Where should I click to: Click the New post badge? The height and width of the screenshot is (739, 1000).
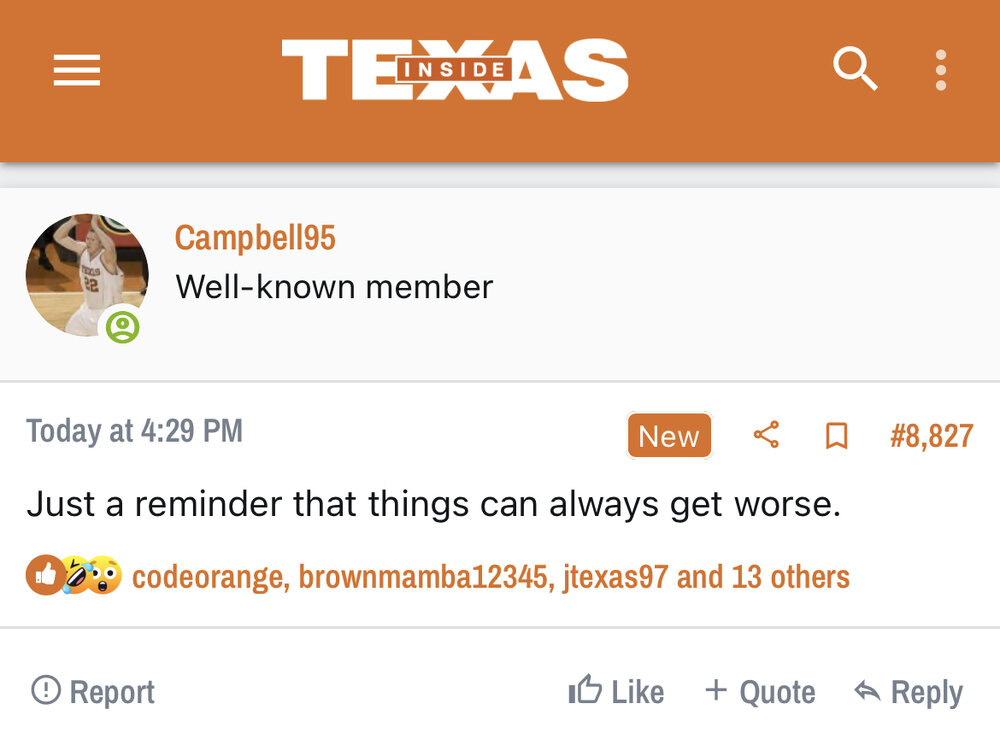pyautogui.click(x=669, y=436)
